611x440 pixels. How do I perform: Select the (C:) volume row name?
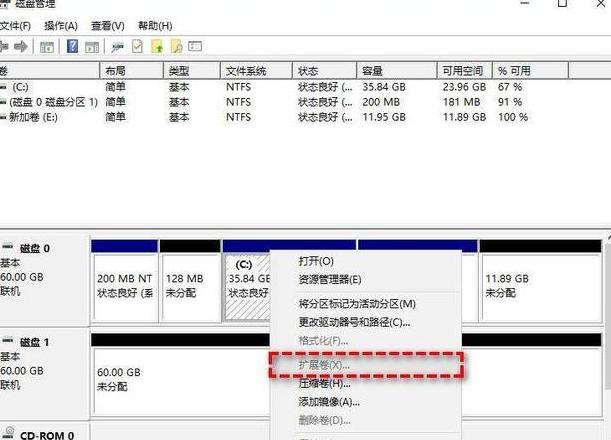(x=20, y=87)
